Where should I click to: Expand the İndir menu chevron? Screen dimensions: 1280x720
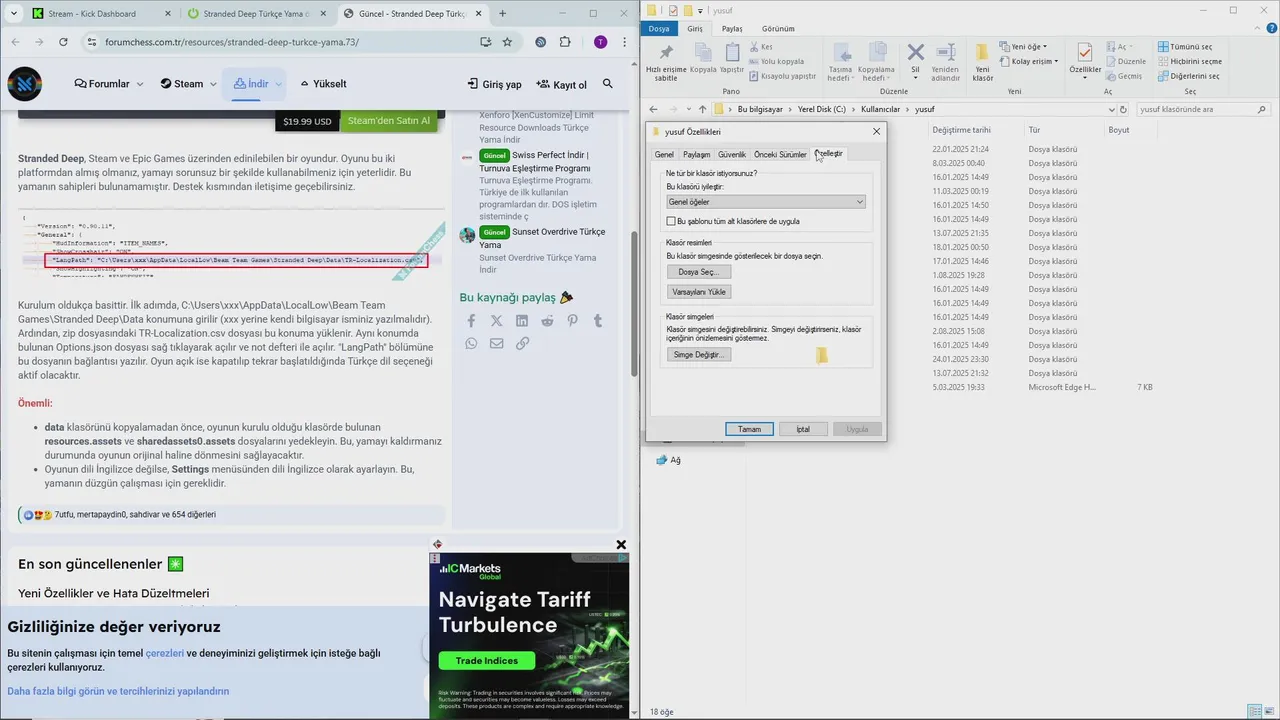pyautogui.click(x=278, y=84)
